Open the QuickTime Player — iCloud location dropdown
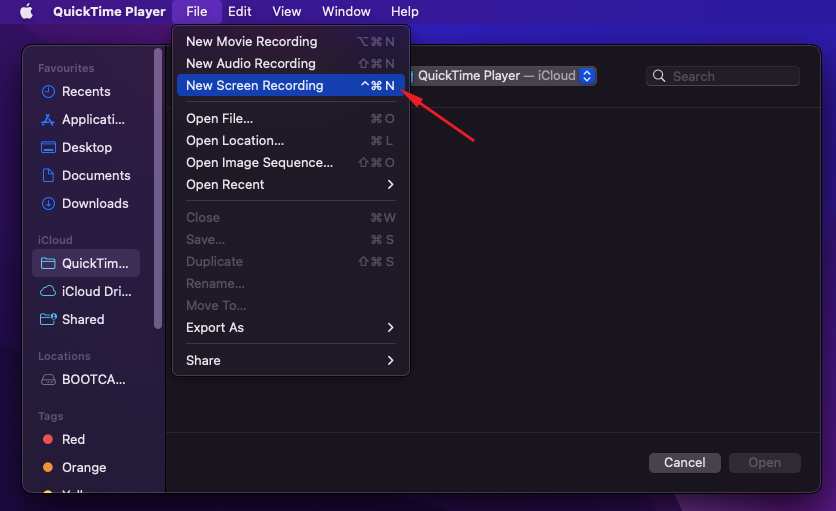This screenshot has height=511, width=836. [503, 76]
